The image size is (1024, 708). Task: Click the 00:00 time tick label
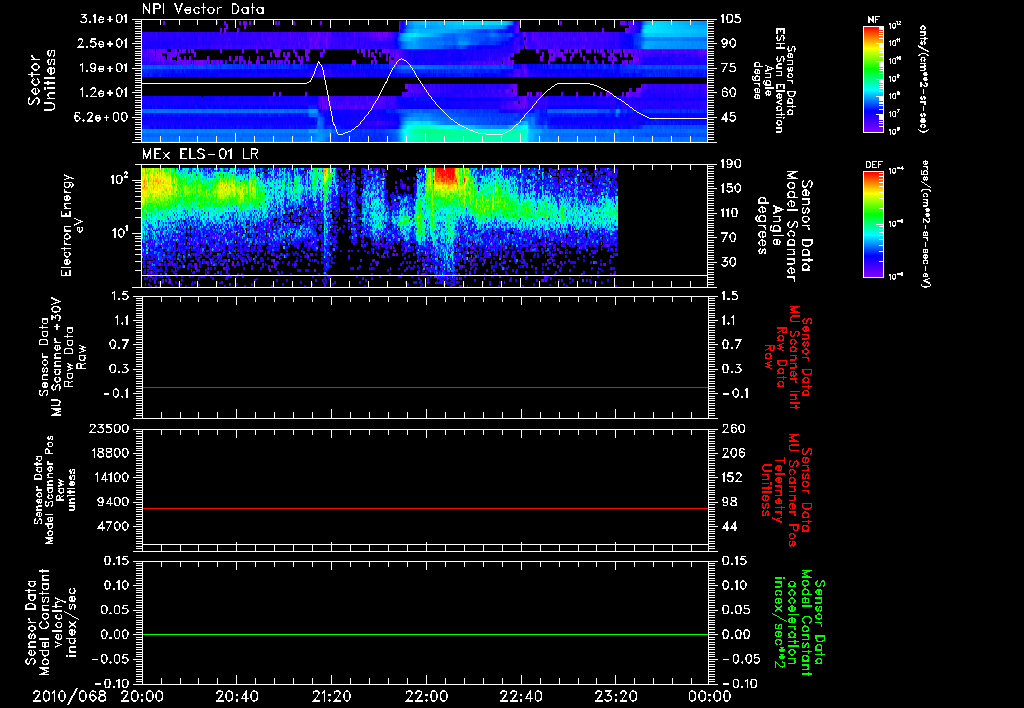pos(710,696)
